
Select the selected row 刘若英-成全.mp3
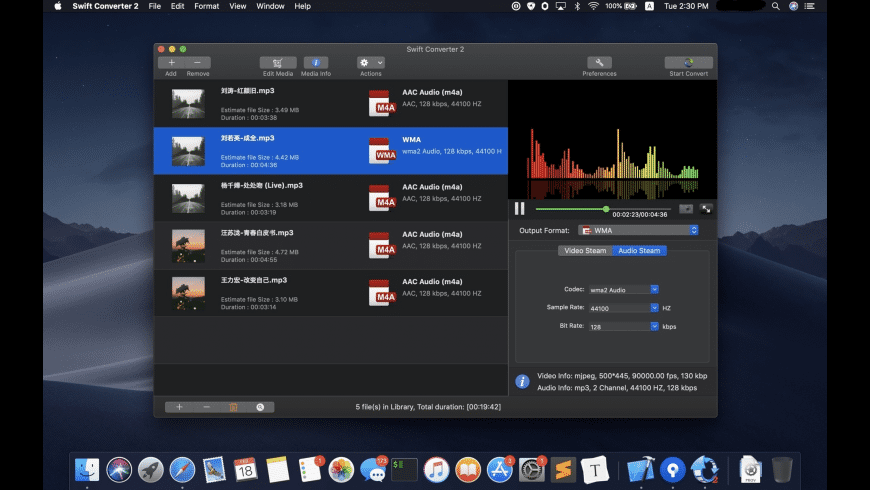pos(331,151)
